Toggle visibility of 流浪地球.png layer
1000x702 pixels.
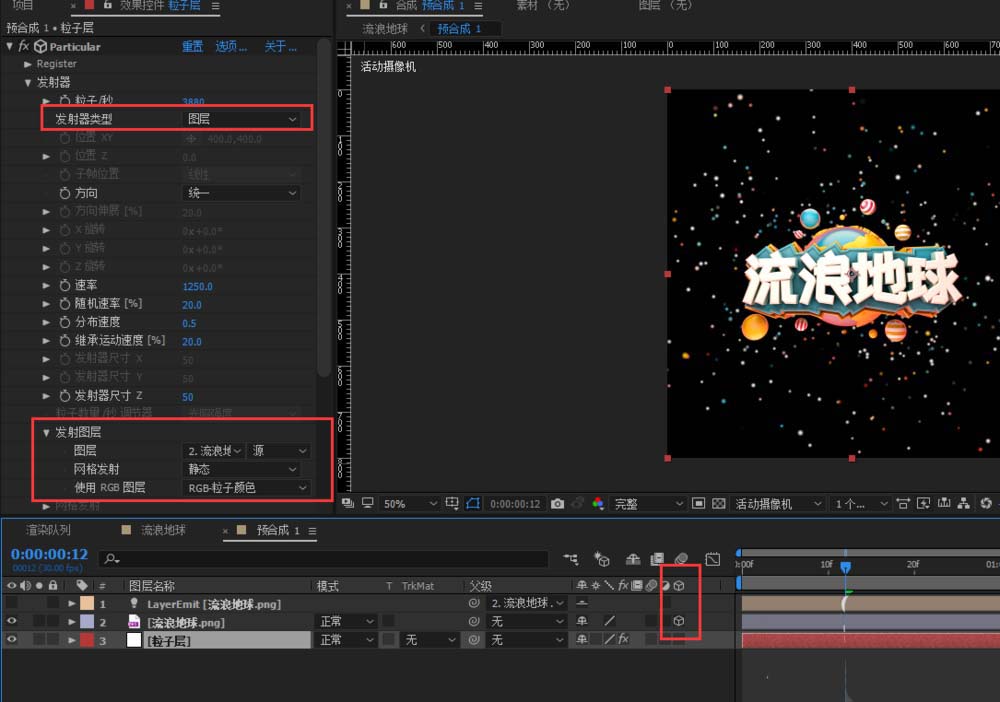click(12, 622)
